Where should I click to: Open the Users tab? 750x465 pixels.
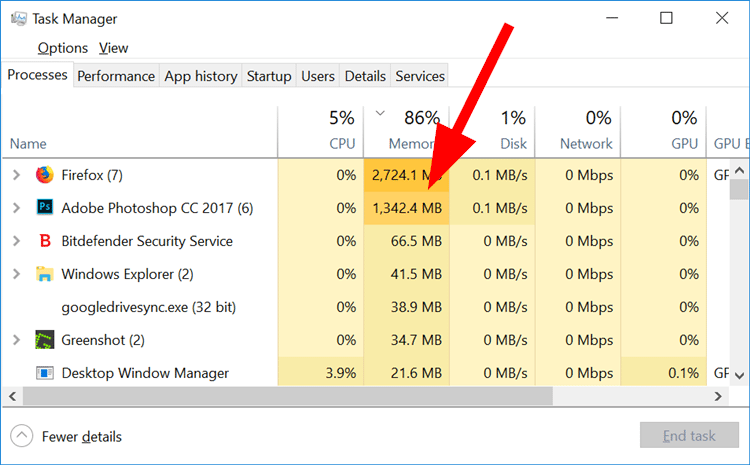click(x=318, y=76)
